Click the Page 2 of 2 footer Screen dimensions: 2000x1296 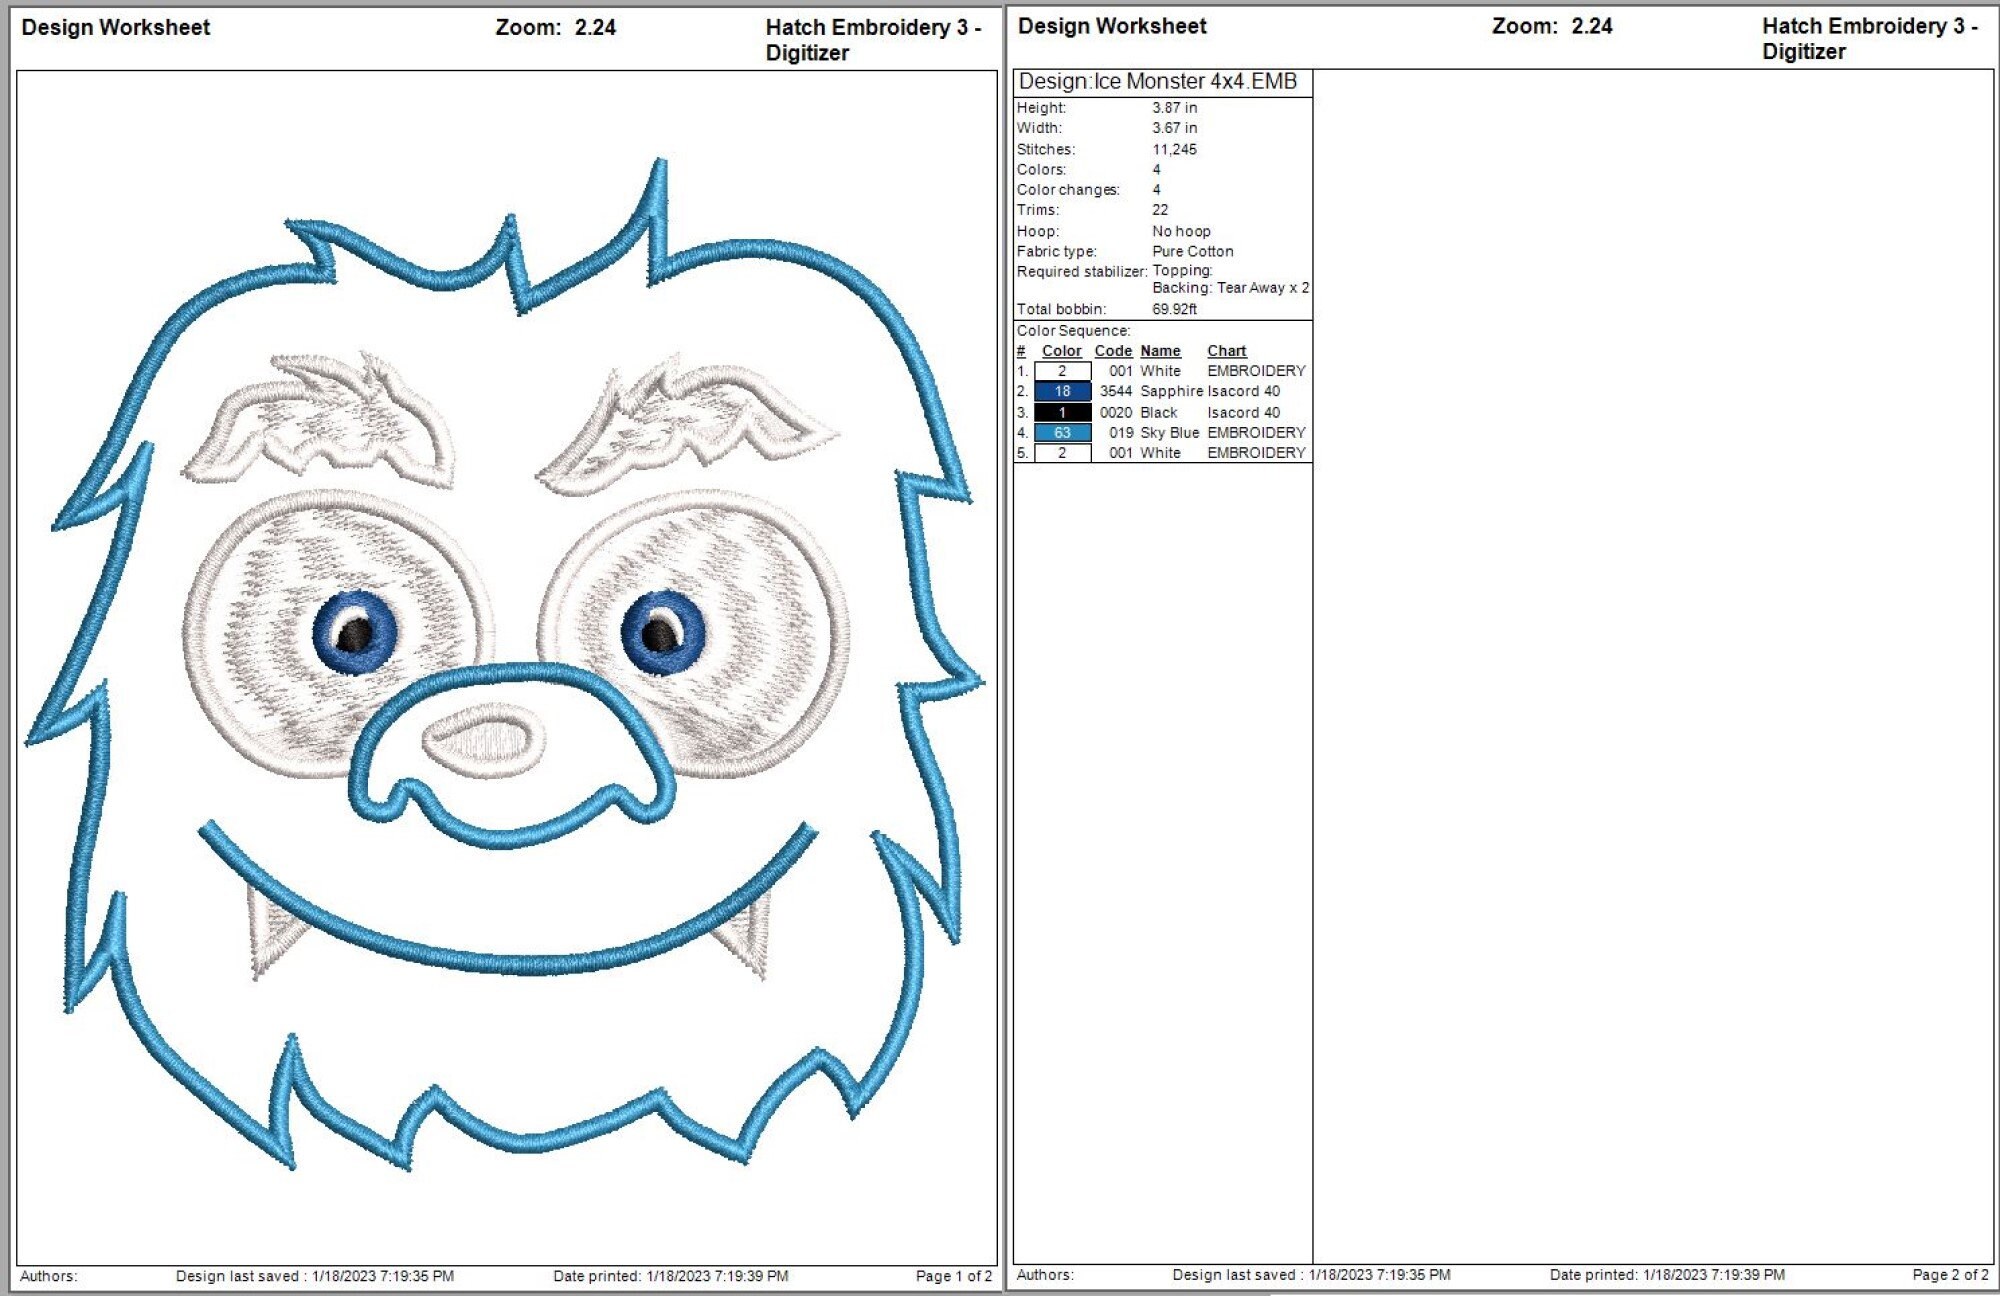pos(1950,1275)
